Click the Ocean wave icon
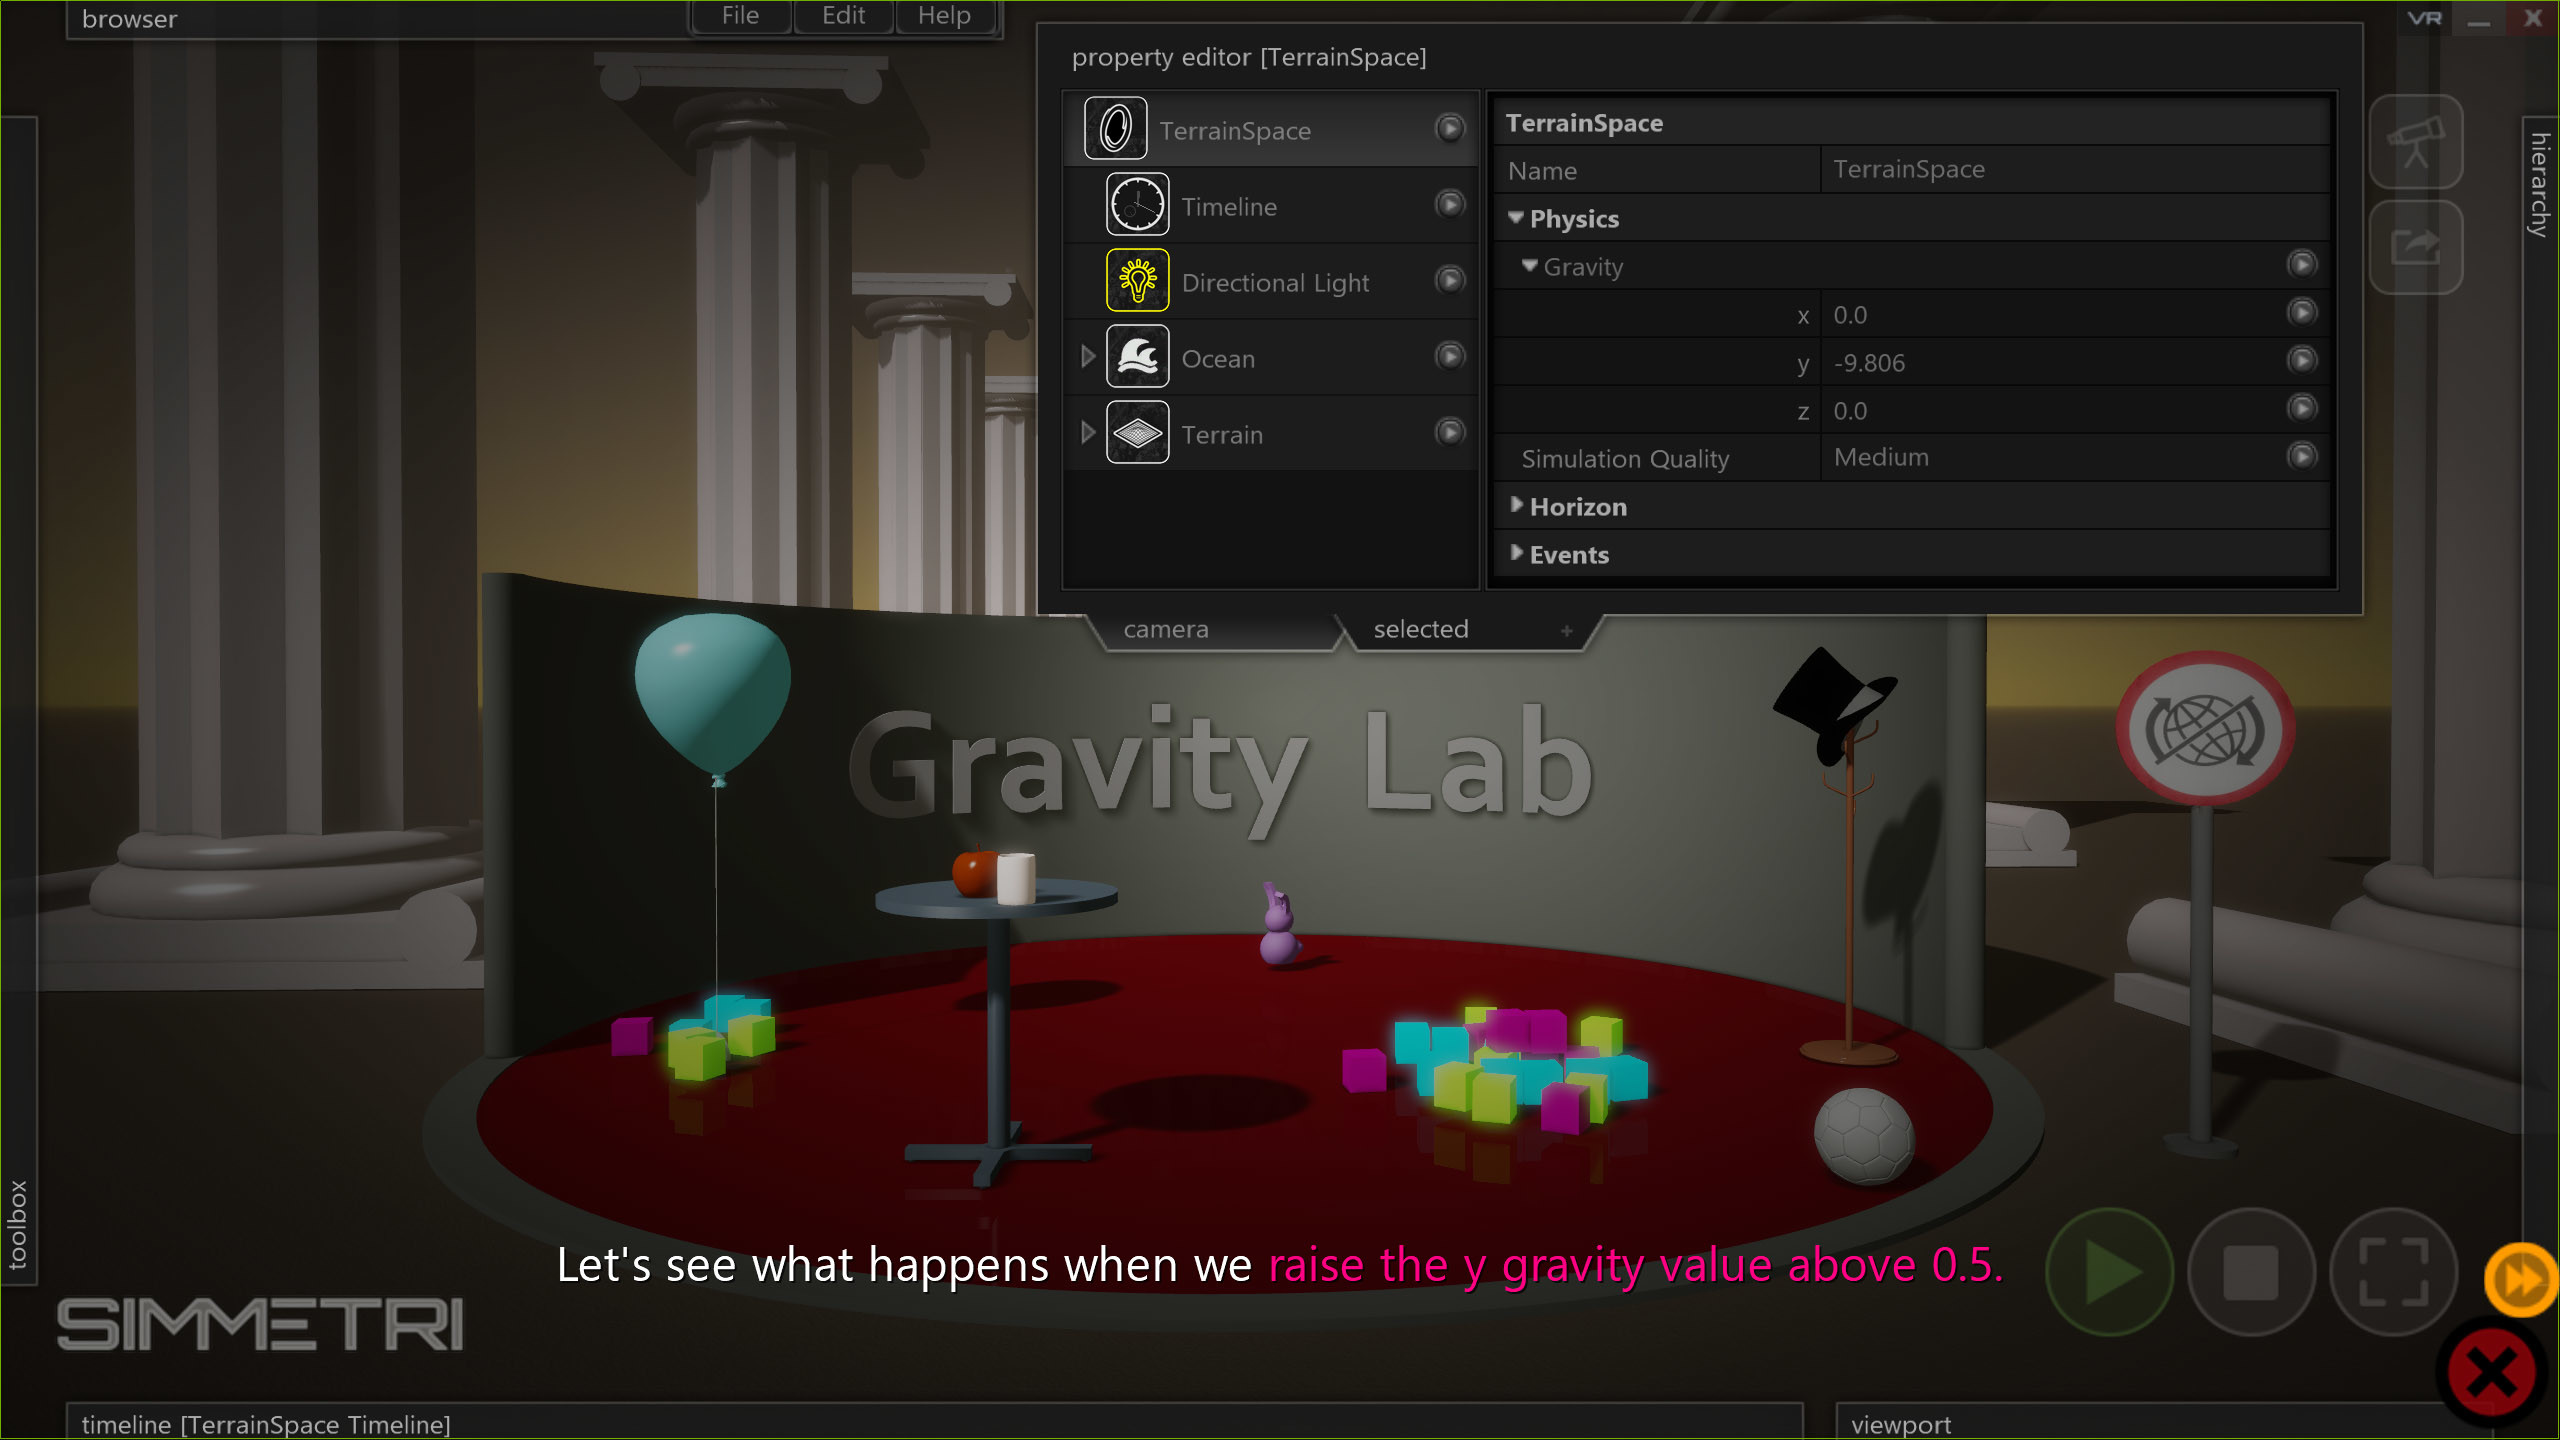The width and height of the screenshot is (2560, 1440). click(x=1137, y=357)
